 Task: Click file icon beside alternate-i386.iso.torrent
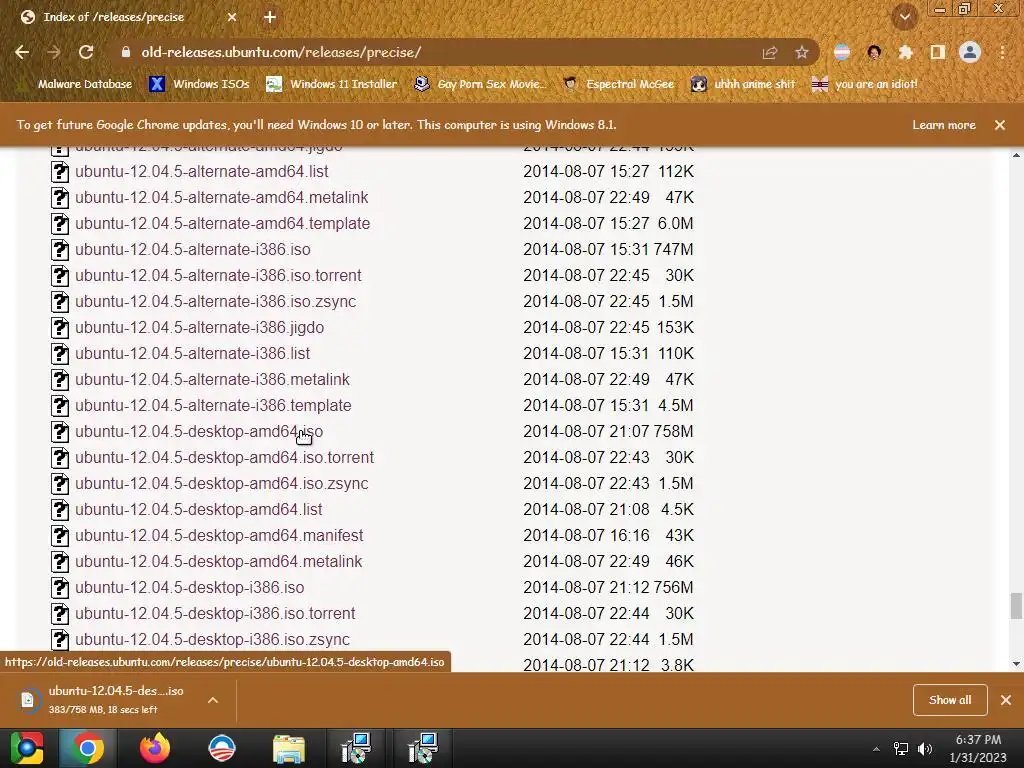60,276
